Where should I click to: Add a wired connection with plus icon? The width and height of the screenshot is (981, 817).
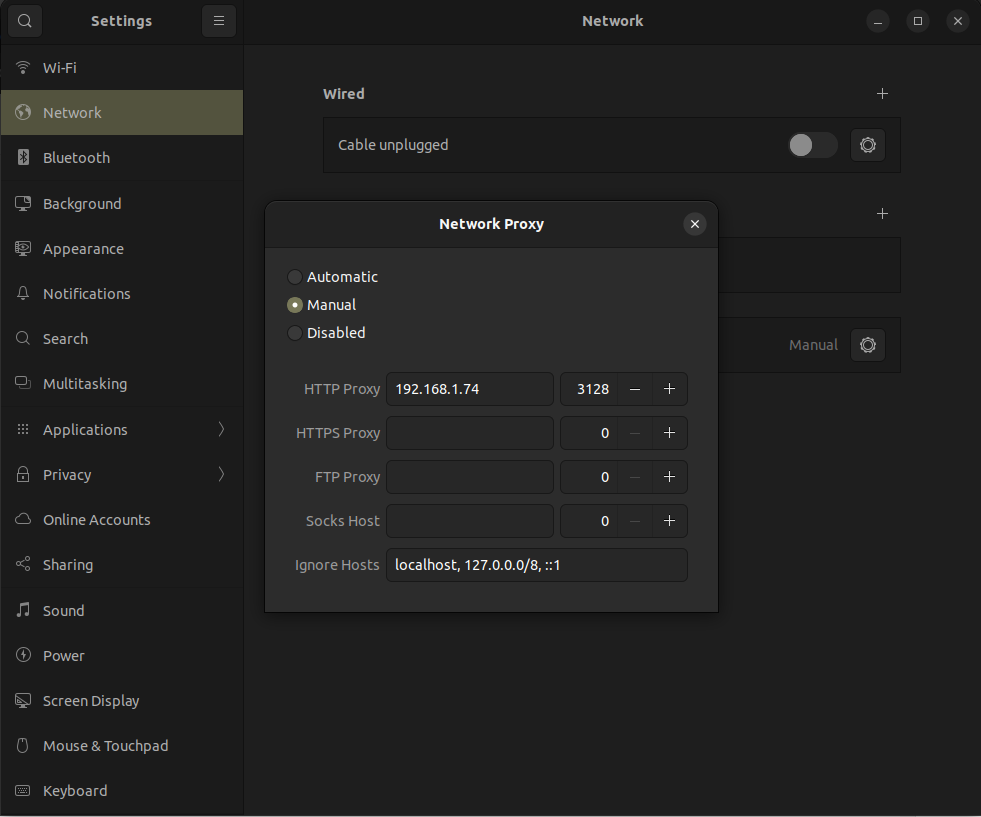(882, 94)
